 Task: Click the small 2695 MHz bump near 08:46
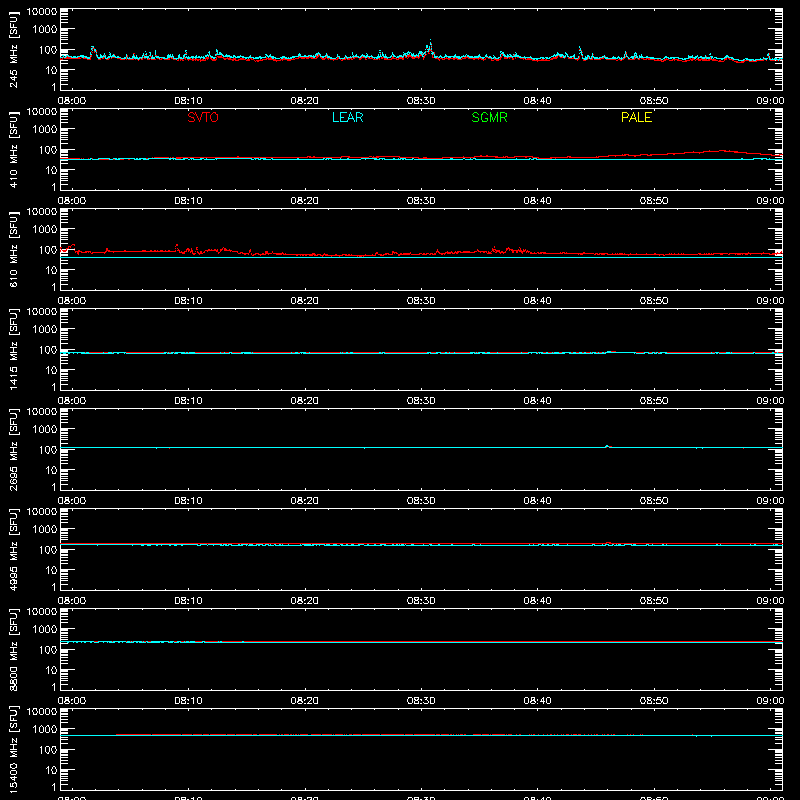pos(607,446)
